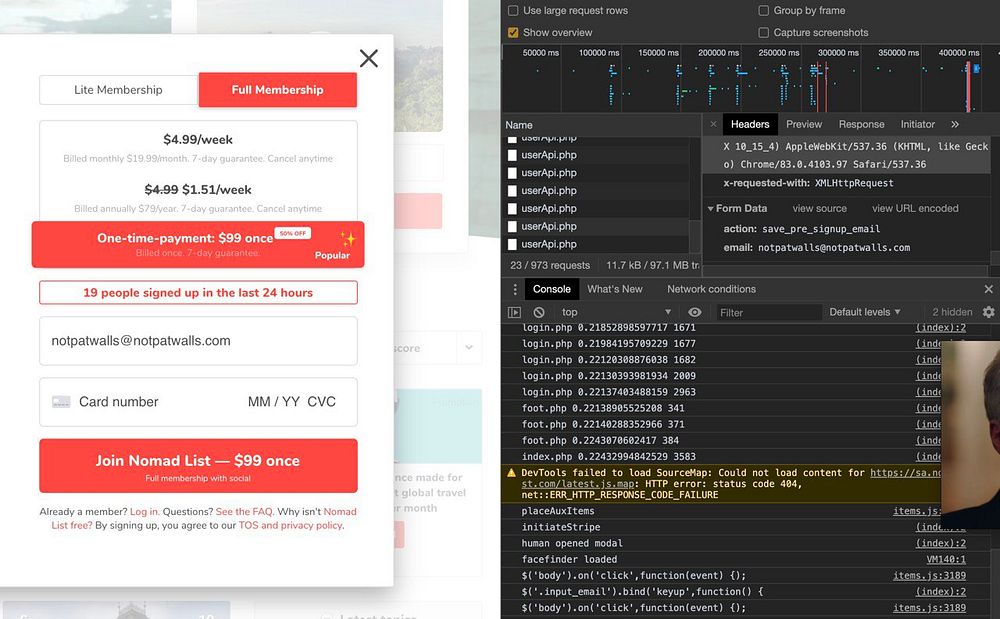Open Default levels dropdown
This screenshot has height=619, width=1000.
click(x=865, y=312)
